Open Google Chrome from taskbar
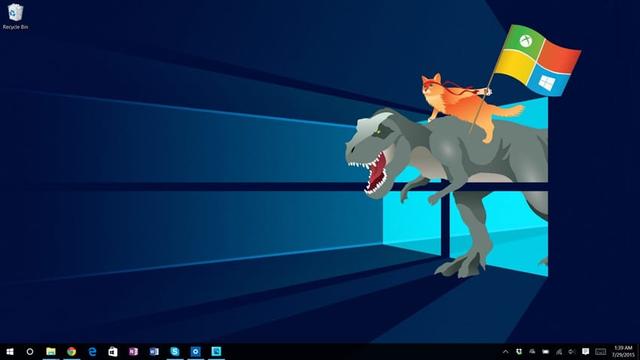Viewport: 640px width, 360px height. click(x=71, y=351)
